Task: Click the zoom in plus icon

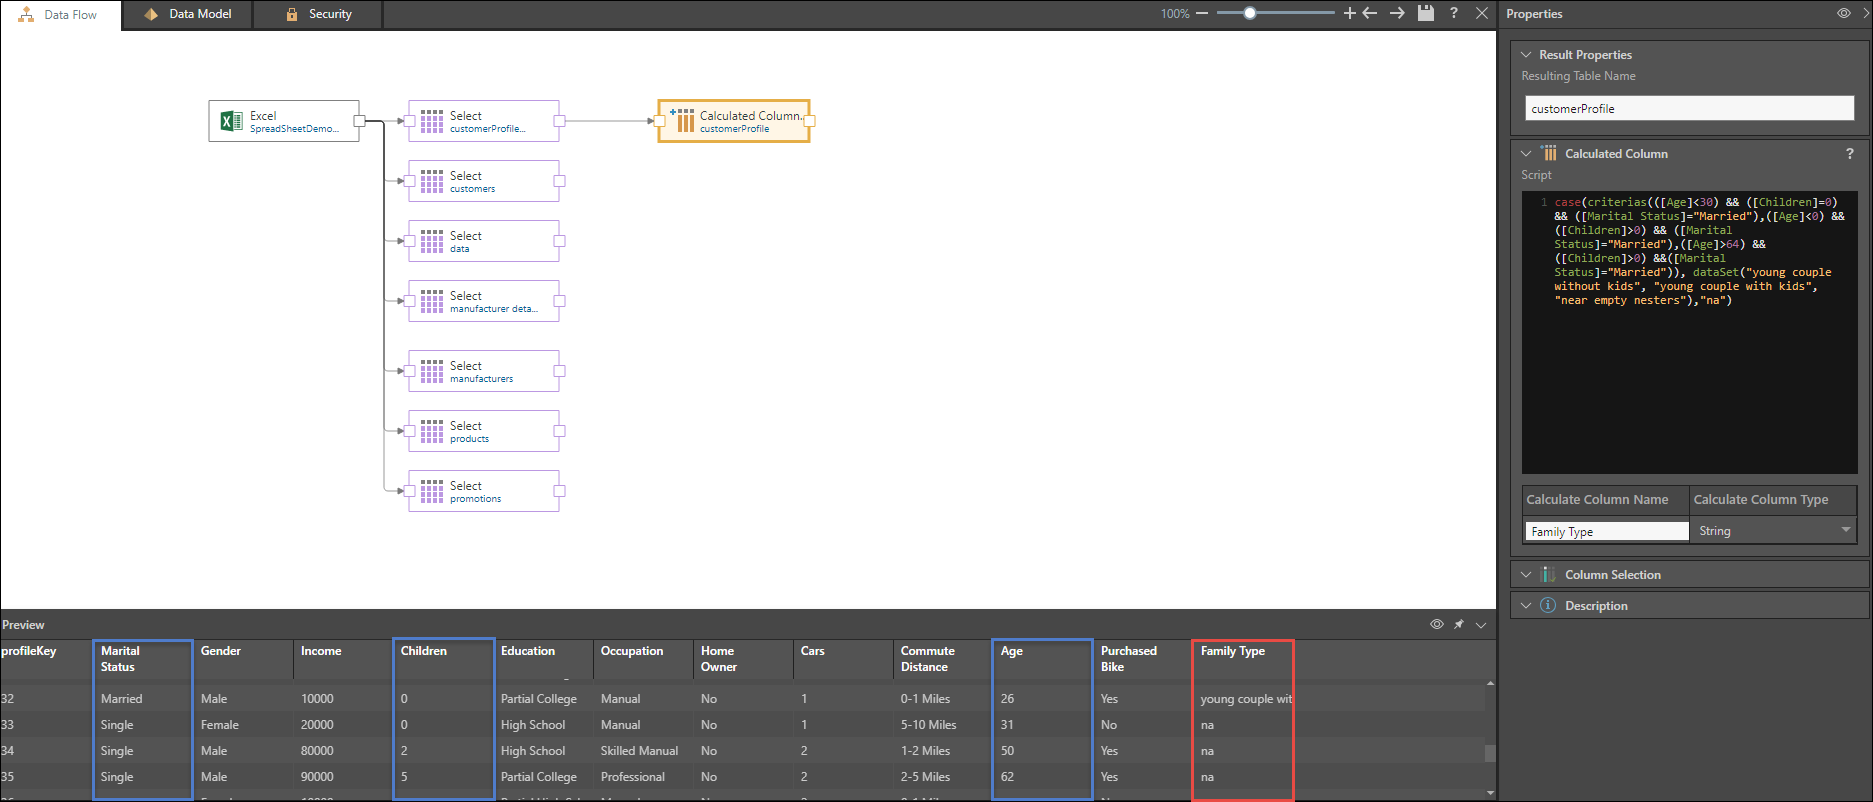Action: coord(1349,13)
